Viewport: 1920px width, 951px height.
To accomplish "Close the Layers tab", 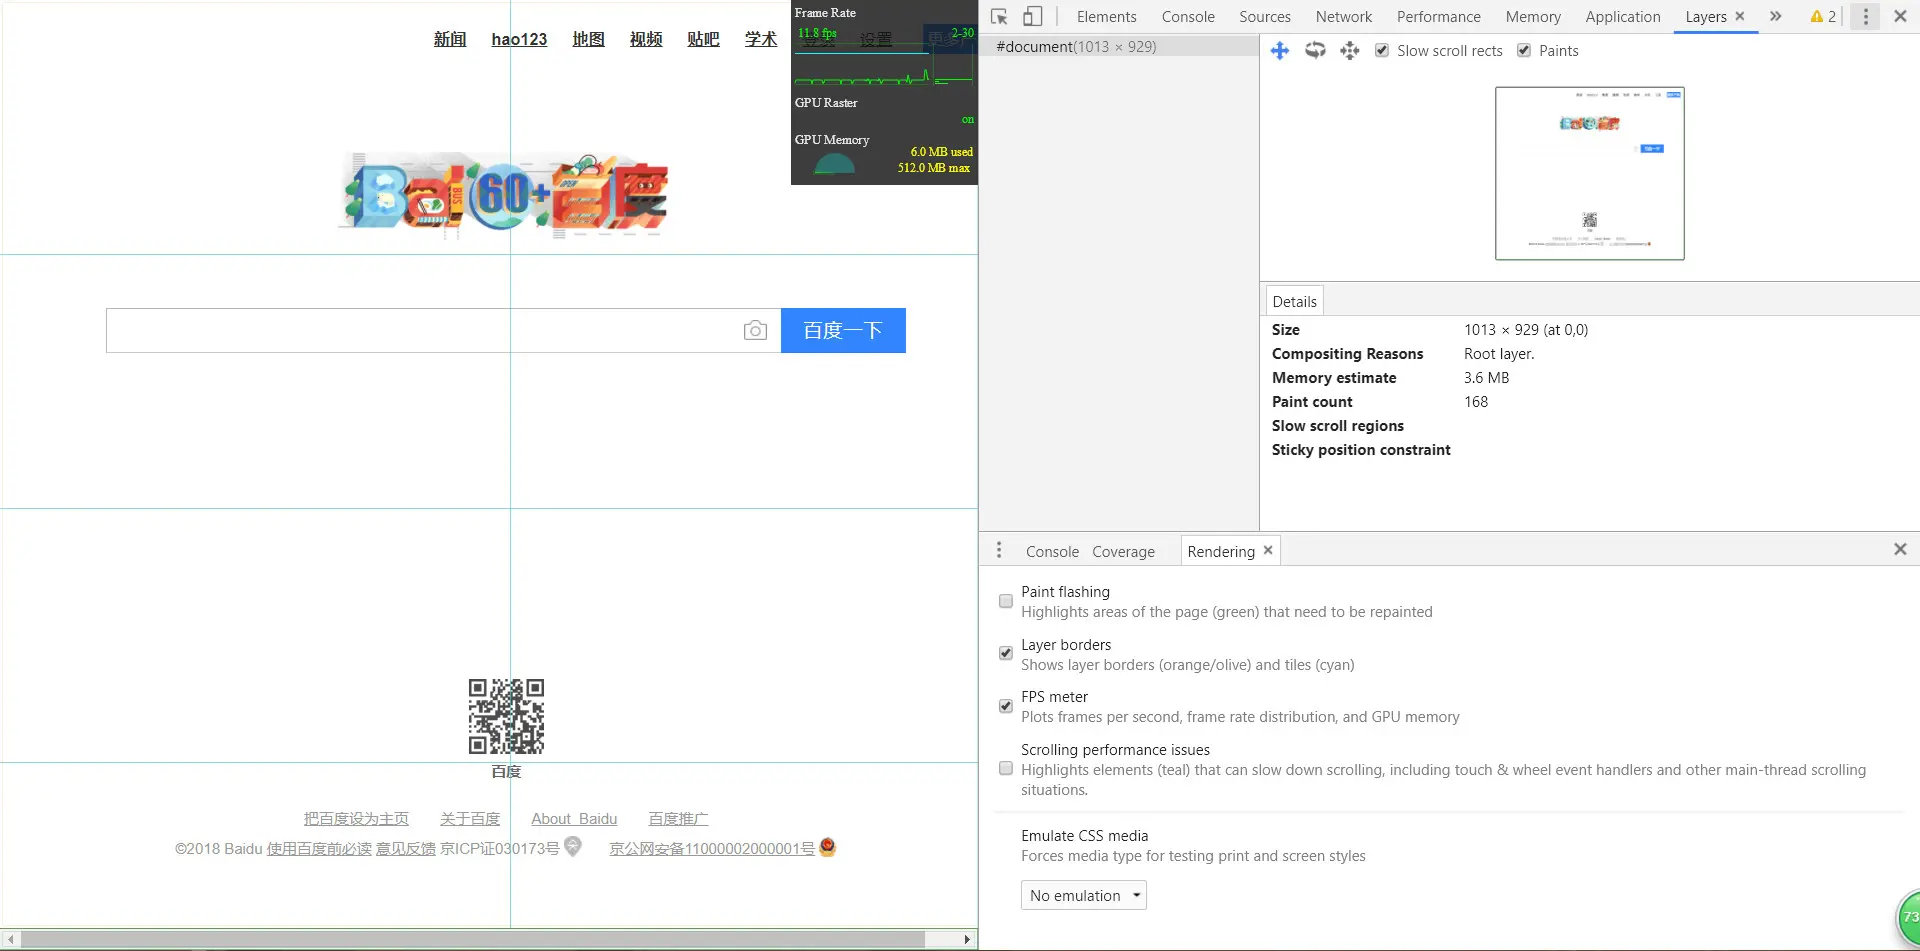I will click(x=1740, y=17).
